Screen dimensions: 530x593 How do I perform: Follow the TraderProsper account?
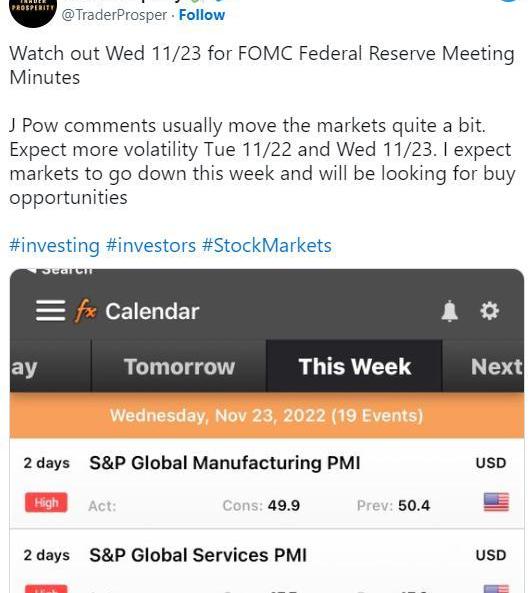click(x=202, y=15)
